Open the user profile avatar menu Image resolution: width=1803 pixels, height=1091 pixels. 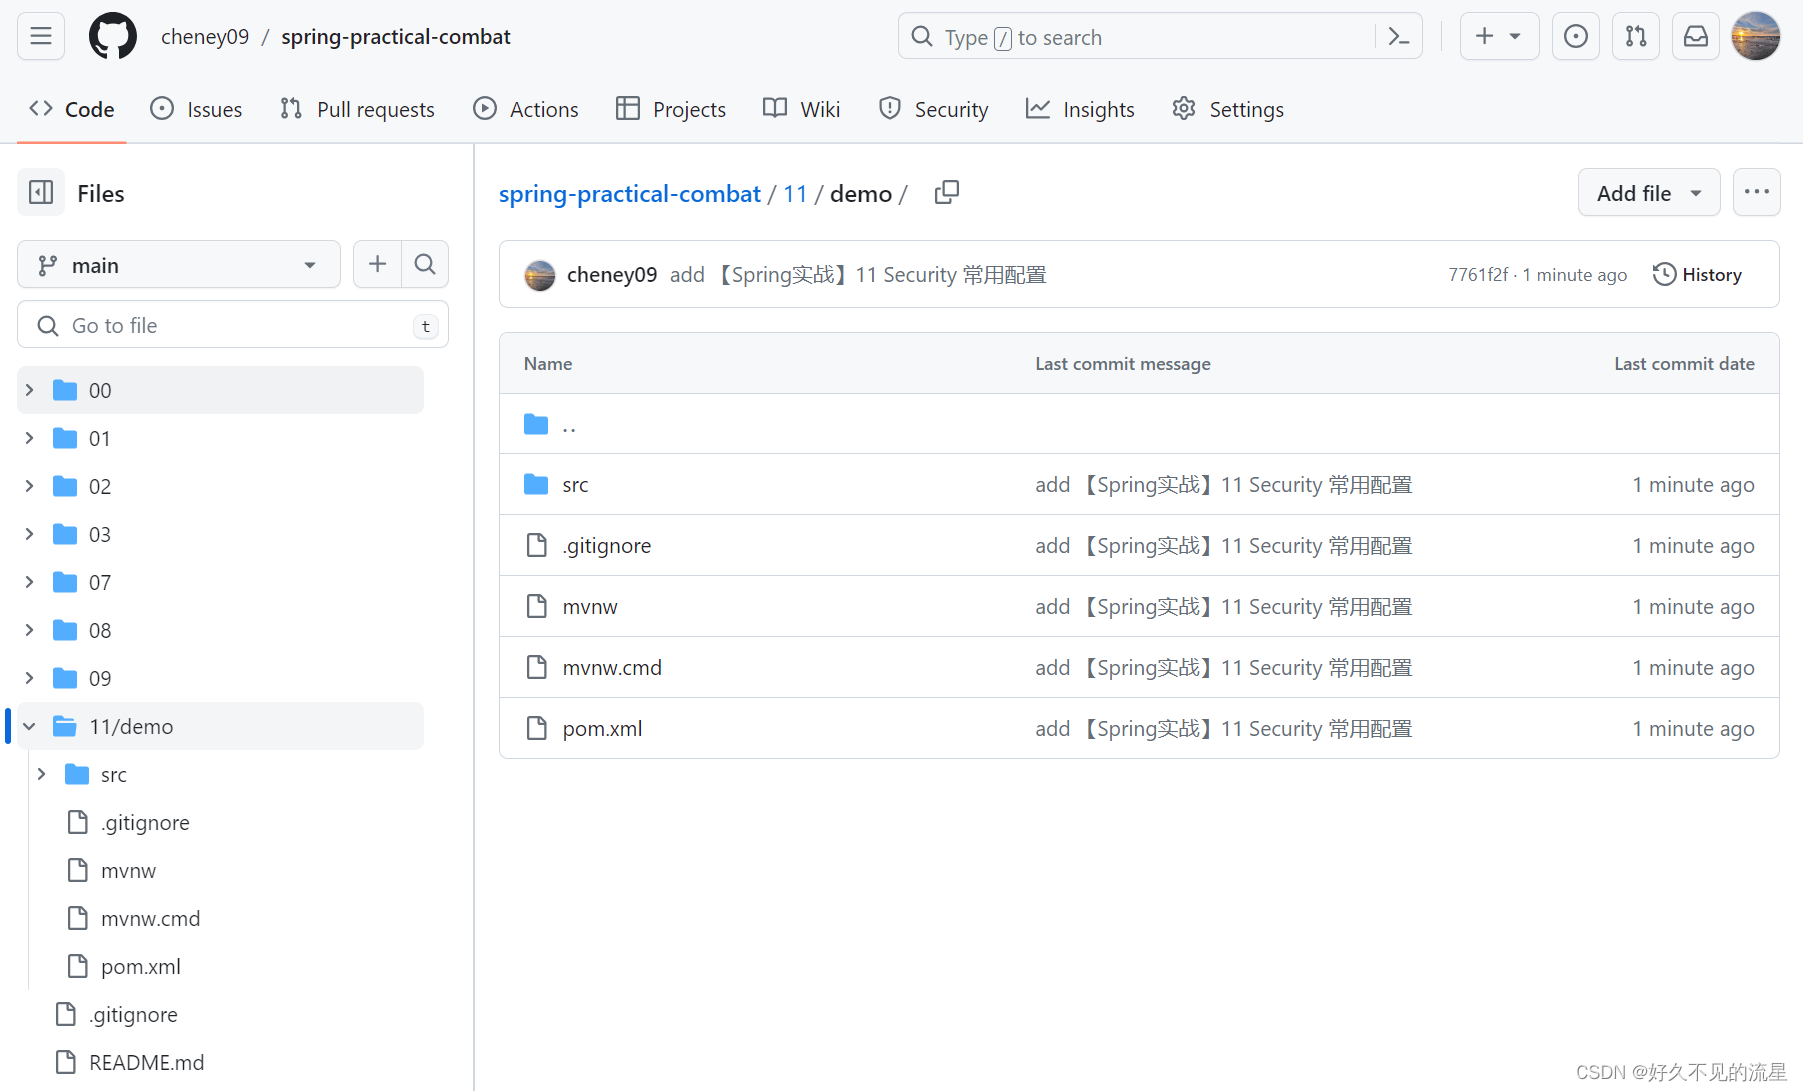pos(1756,37)
